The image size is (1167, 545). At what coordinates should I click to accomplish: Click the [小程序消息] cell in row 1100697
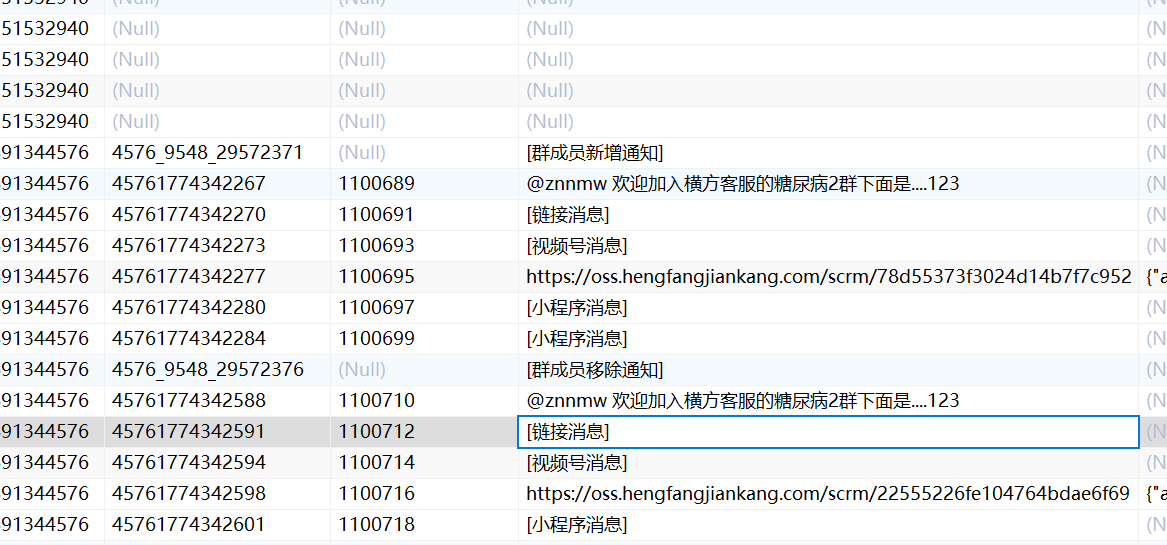click(576, 308)
